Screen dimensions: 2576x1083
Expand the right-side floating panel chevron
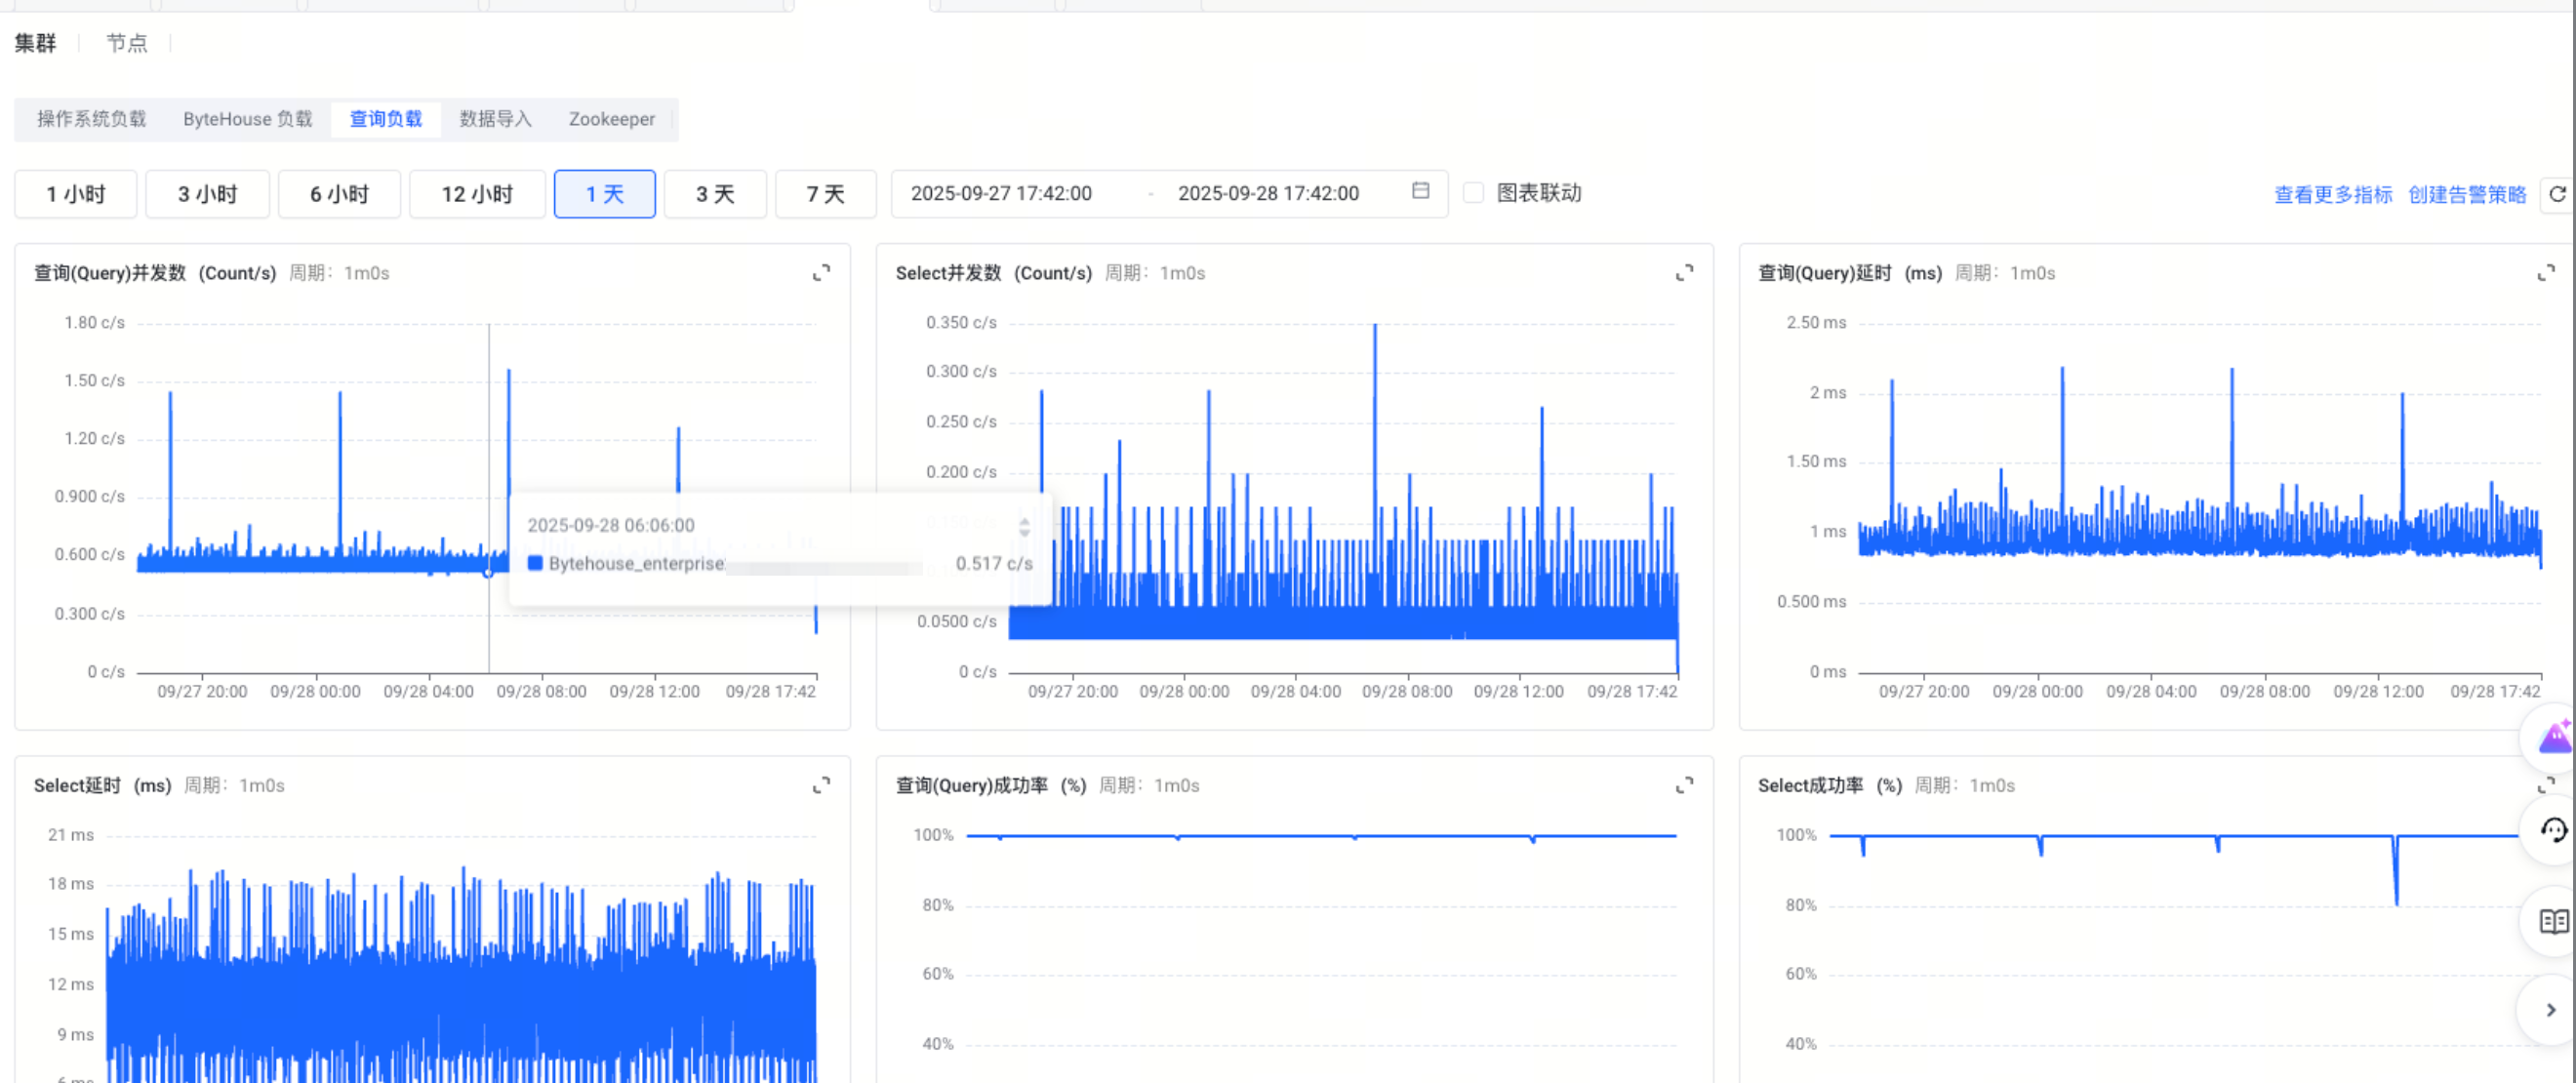point(2550,1010)
